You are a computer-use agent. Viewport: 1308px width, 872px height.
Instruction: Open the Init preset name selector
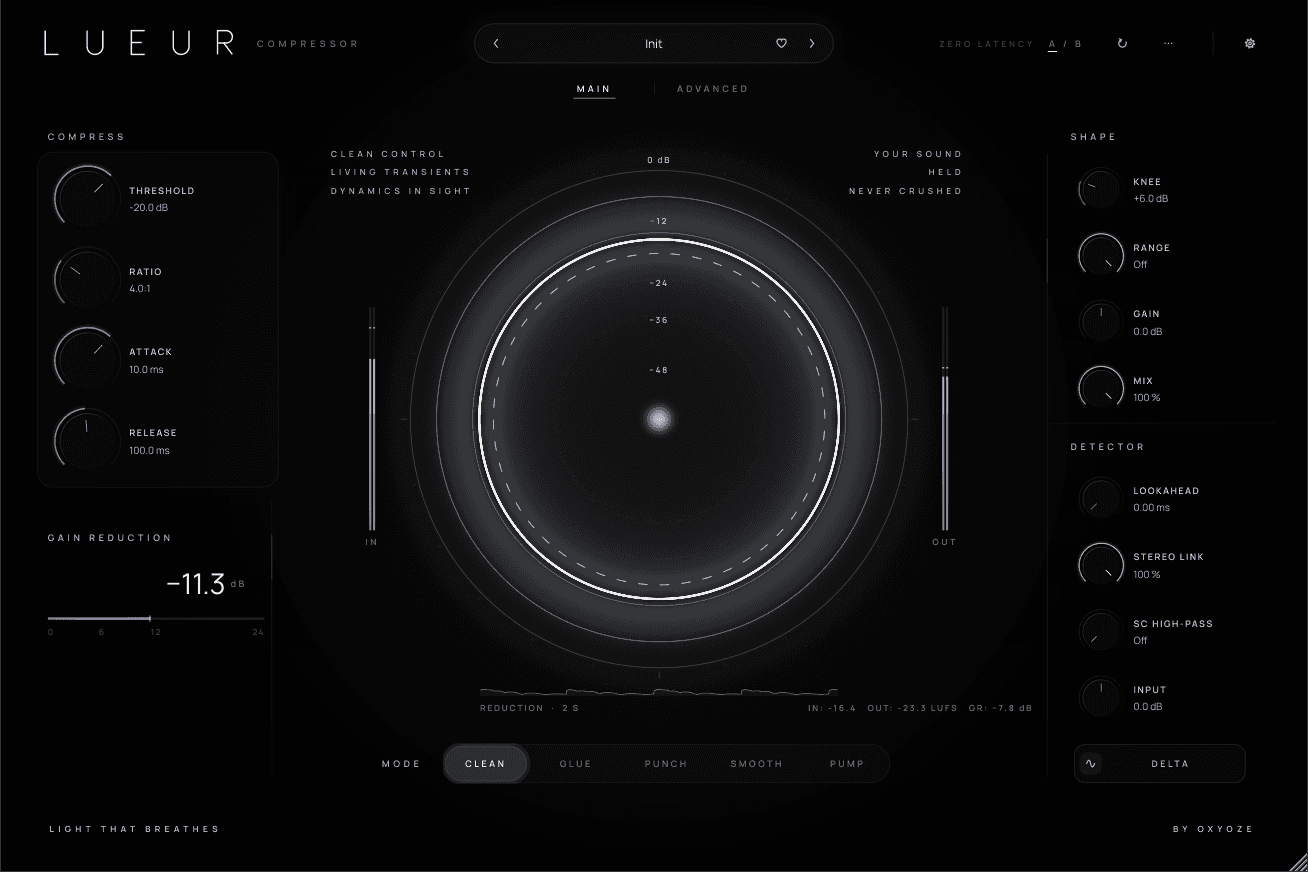[x=654, y=44]
